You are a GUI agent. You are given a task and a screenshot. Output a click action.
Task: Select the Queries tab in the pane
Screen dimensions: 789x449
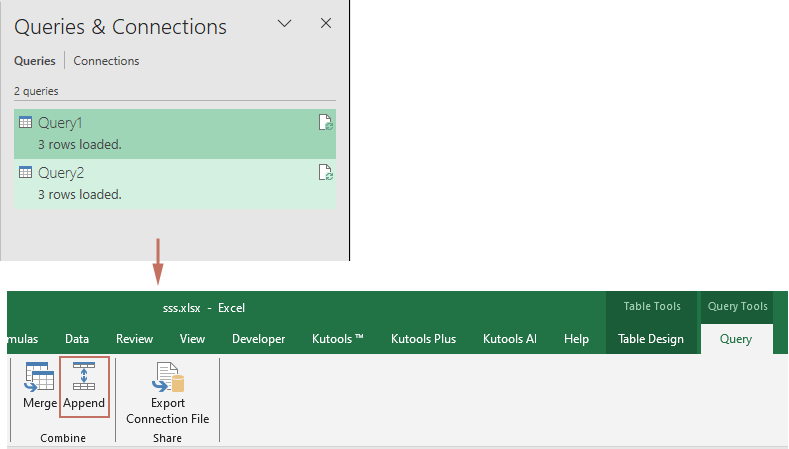pyautogui.click(x=35, y=61)
